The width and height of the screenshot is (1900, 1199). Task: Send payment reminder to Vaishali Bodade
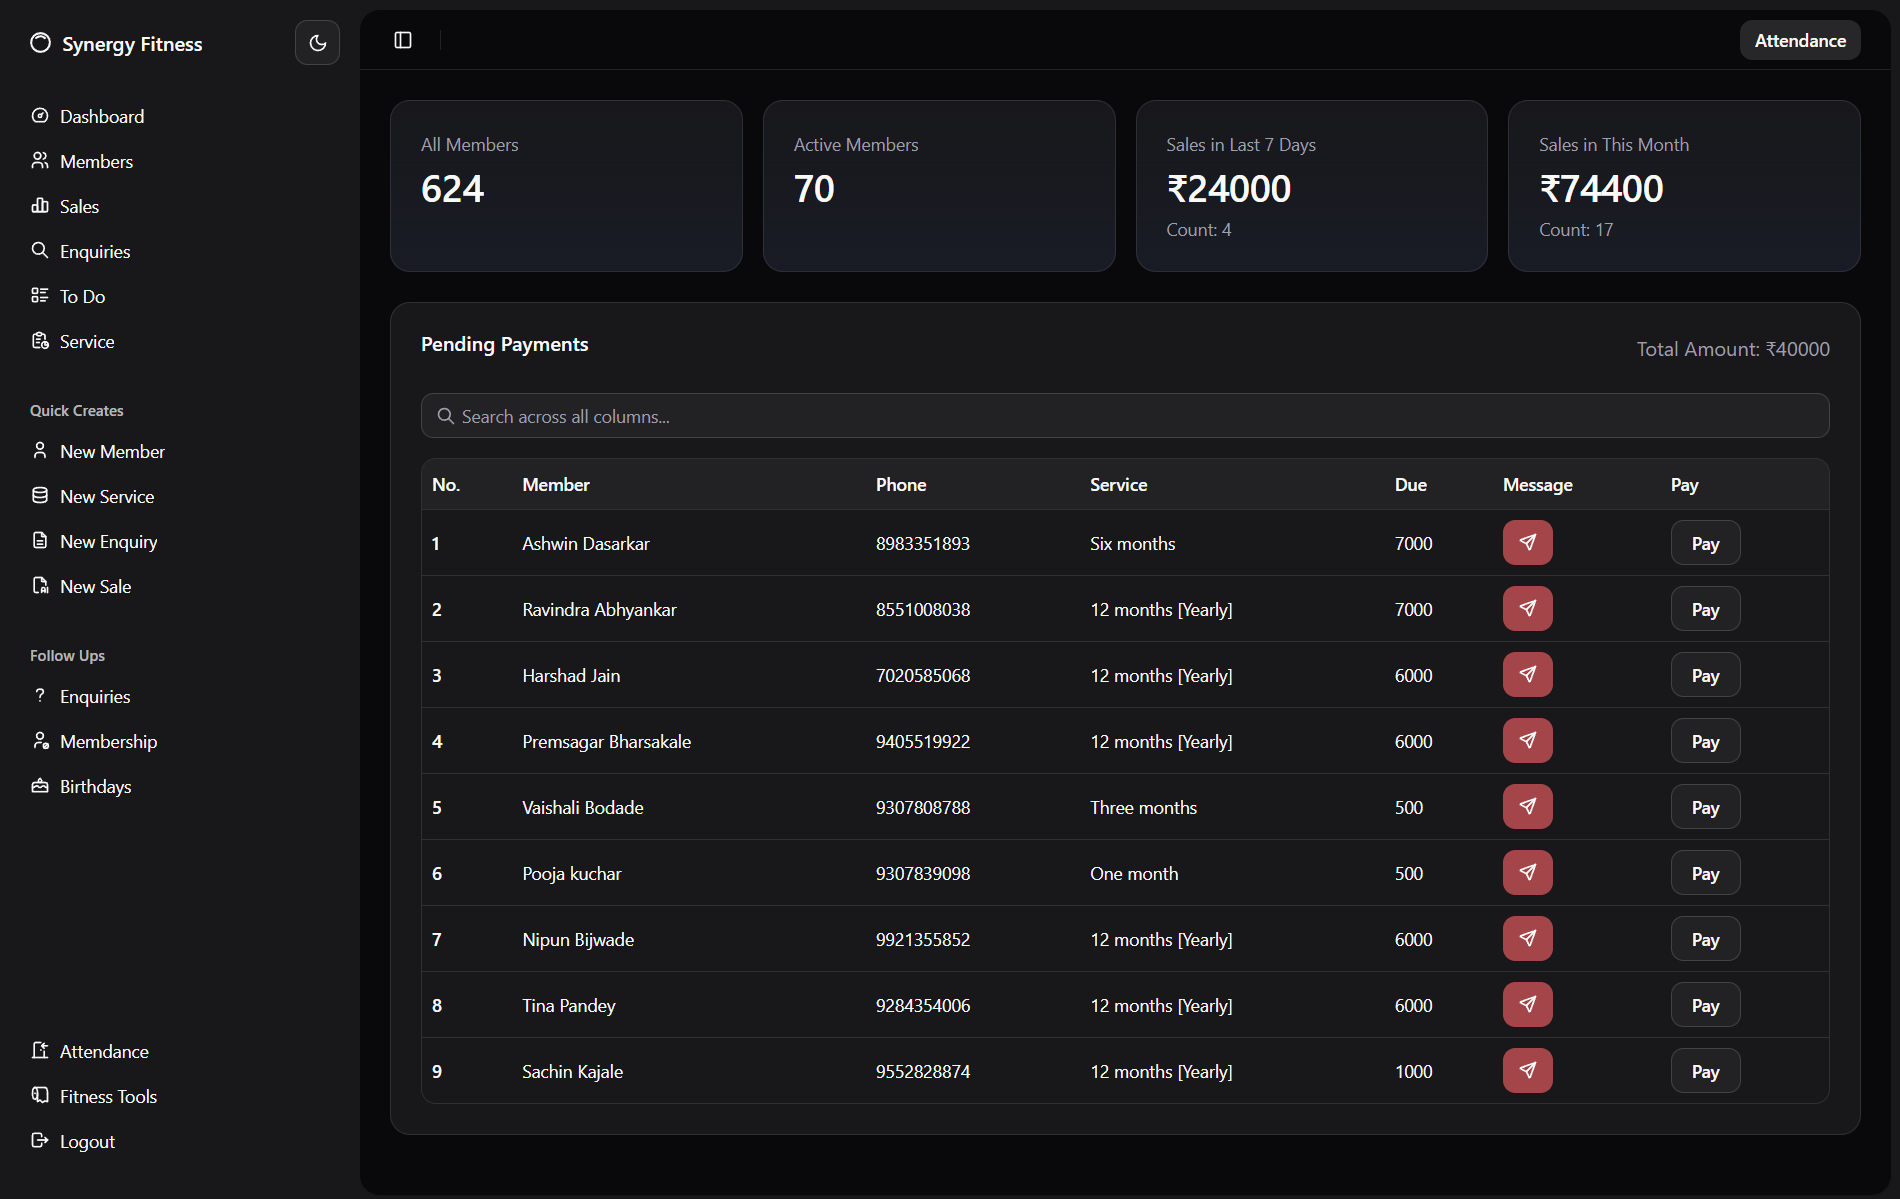point(1527,807)
